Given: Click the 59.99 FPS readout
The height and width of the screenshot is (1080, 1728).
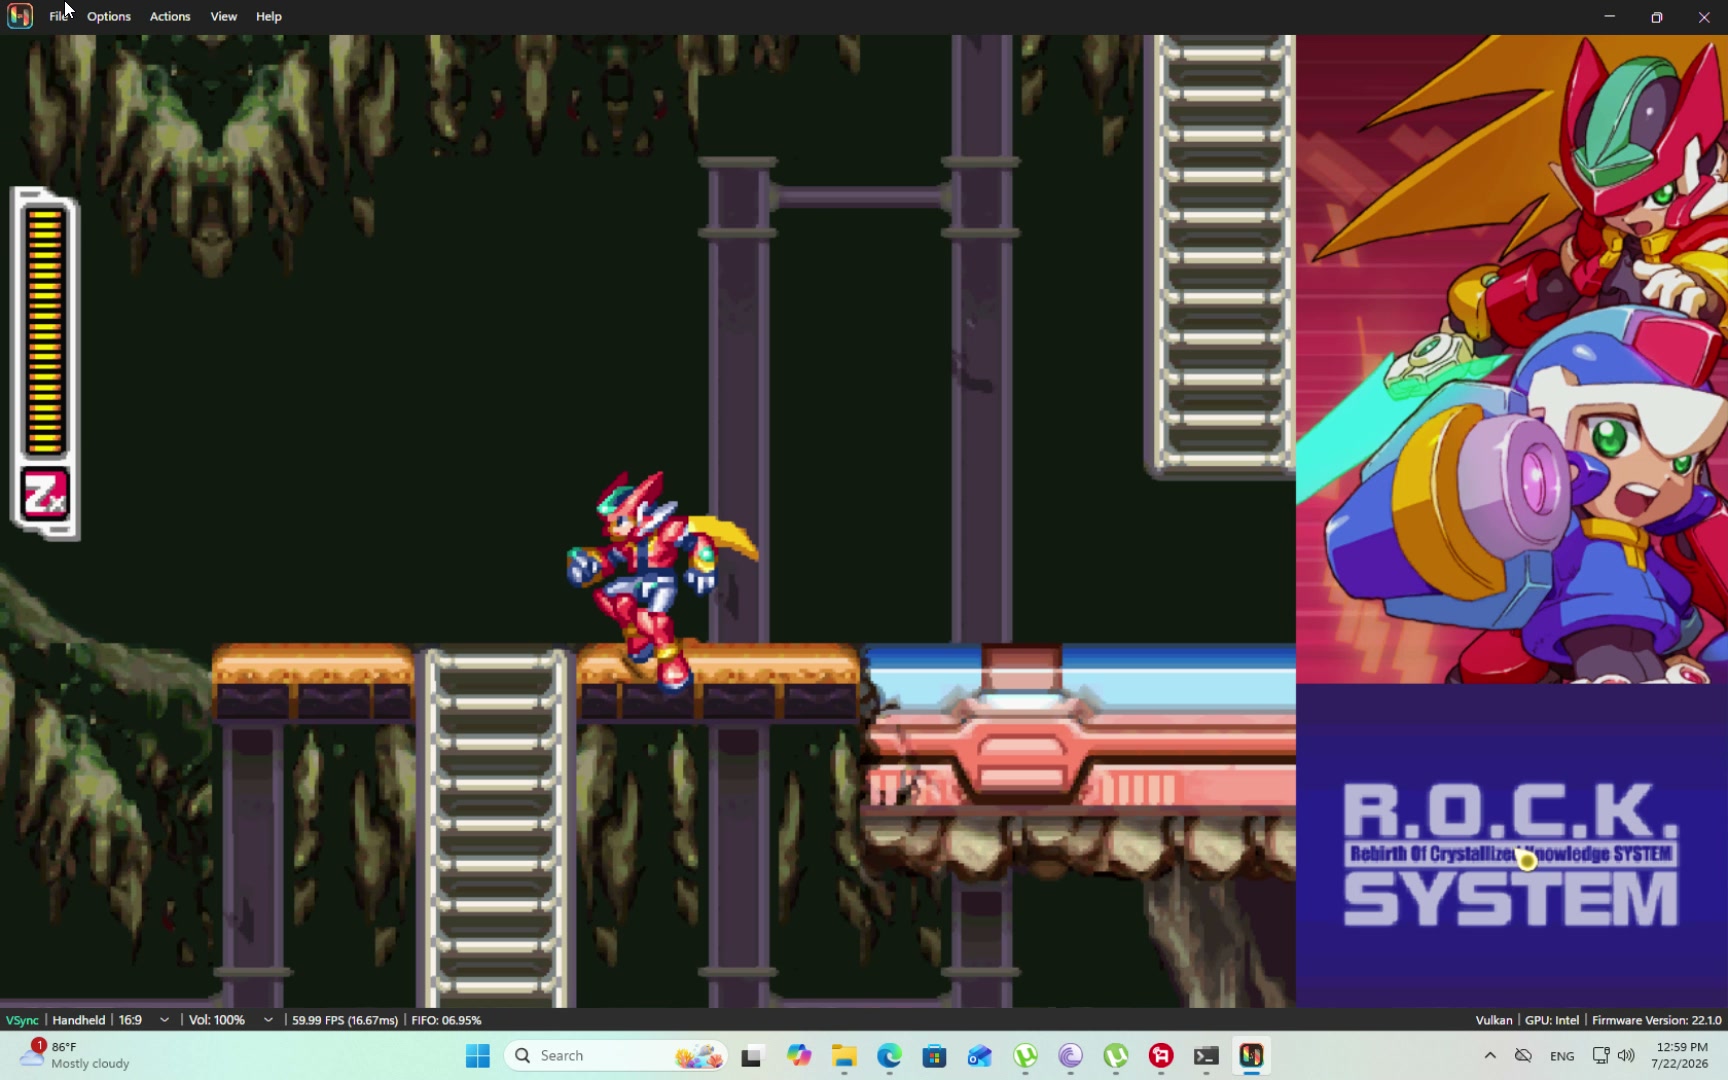Looking at the screenshot, I should coord(344,1020).
